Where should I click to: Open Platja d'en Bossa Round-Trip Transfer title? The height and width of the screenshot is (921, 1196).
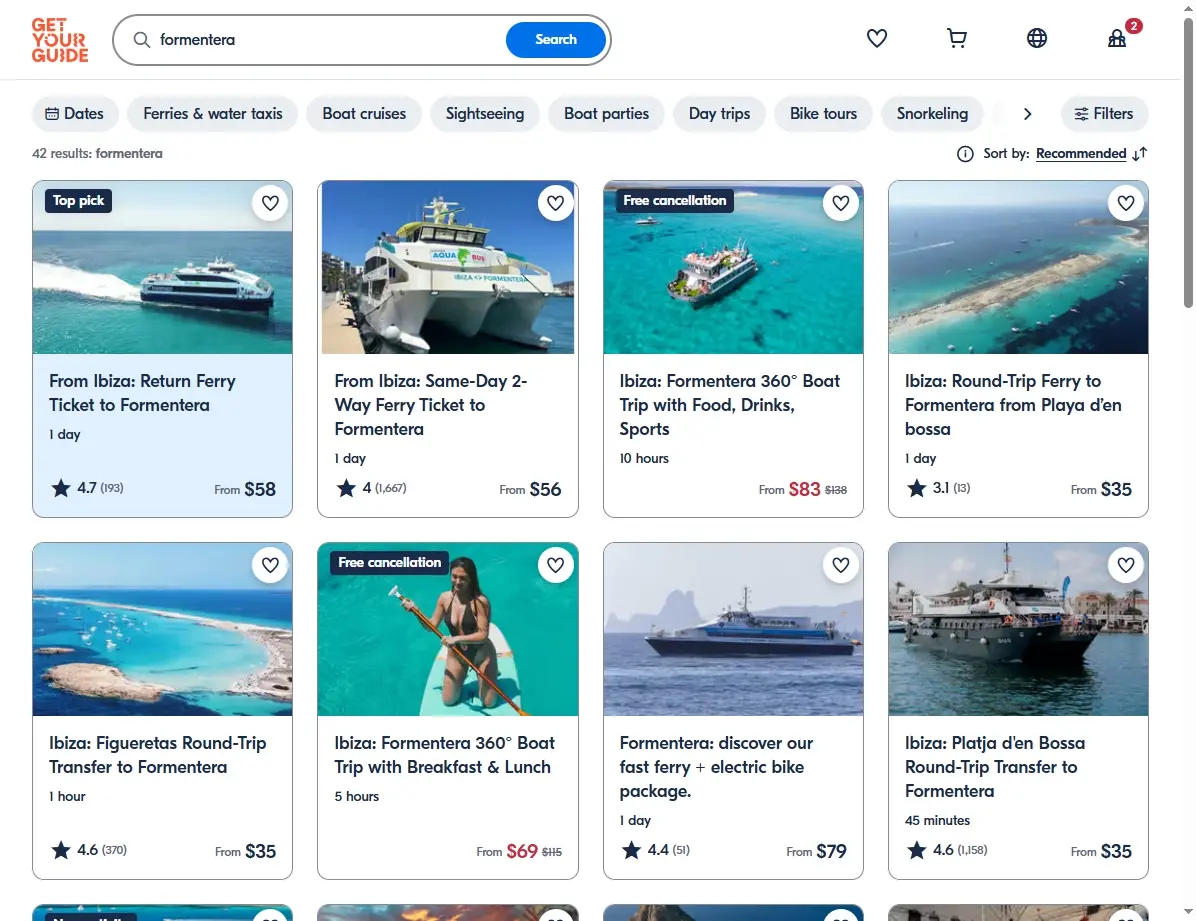coord(995,766)
